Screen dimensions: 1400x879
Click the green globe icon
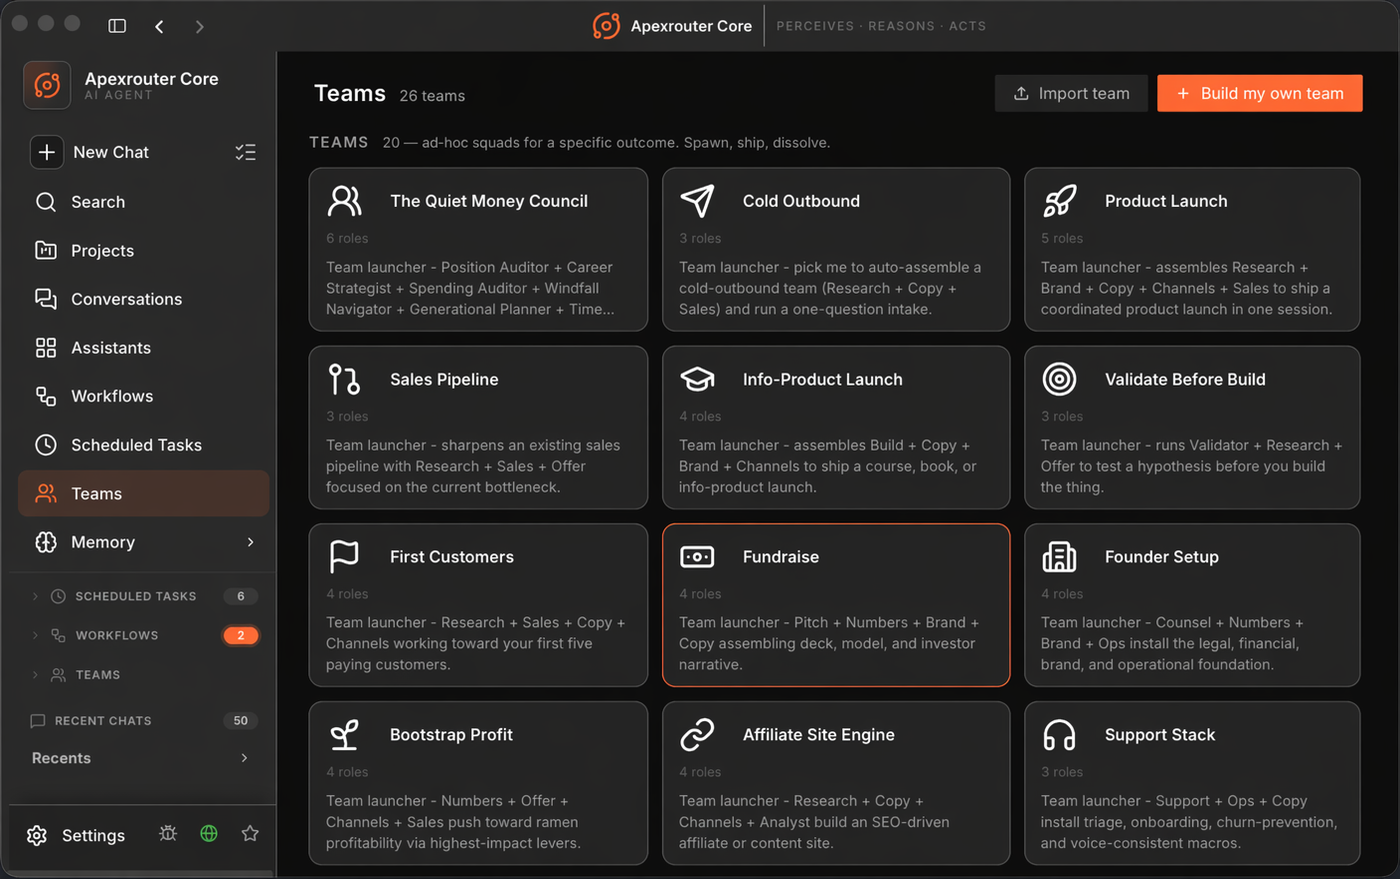(209, 833)
